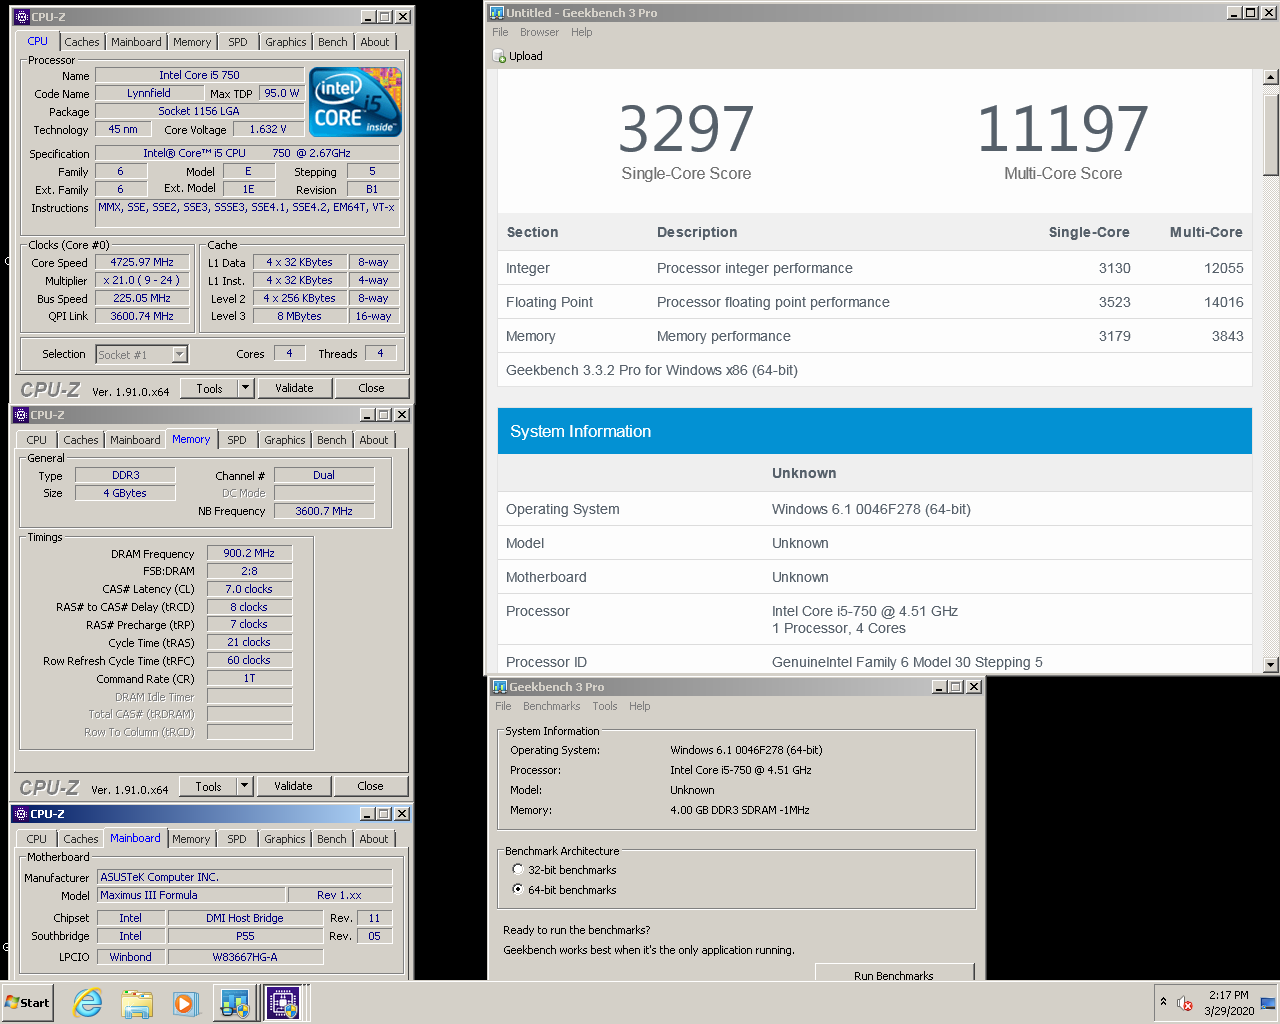
Task: Click the 11197 Multi-Core Score
Action: point(1063,129)
